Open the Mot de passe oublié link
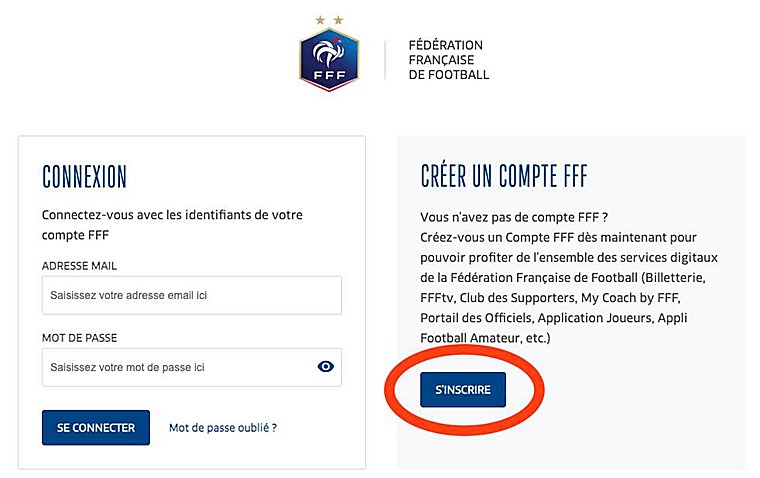 click(x=223, y=428)
